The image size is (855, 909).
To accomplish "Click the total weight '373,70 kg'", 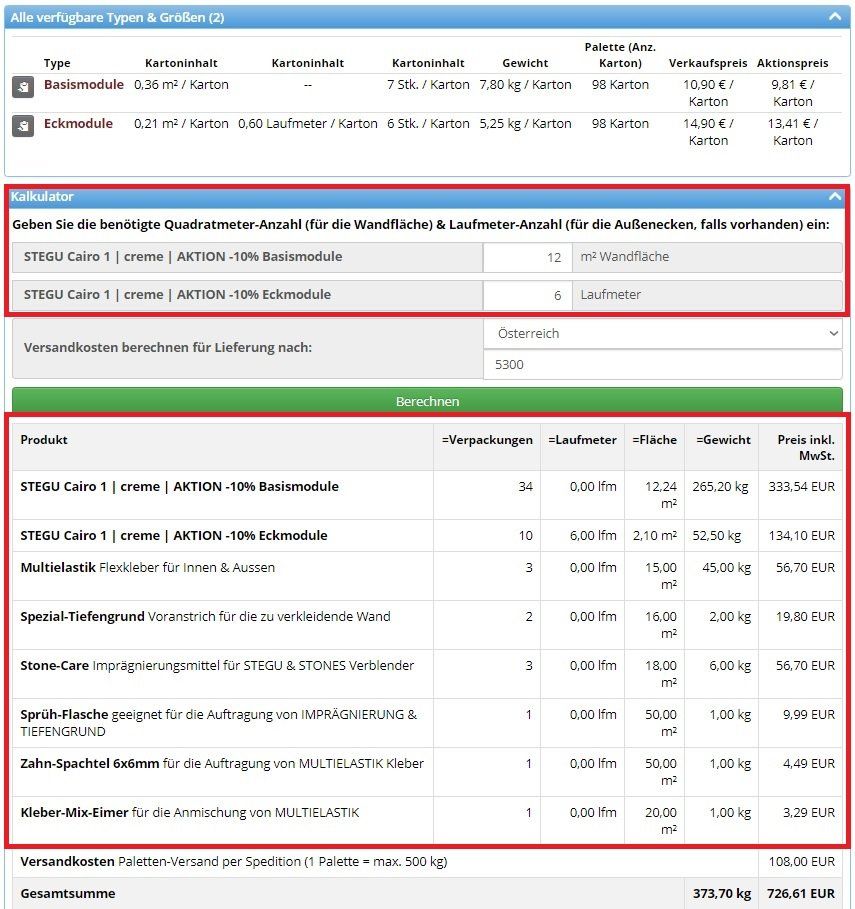I will coord(722,893).
